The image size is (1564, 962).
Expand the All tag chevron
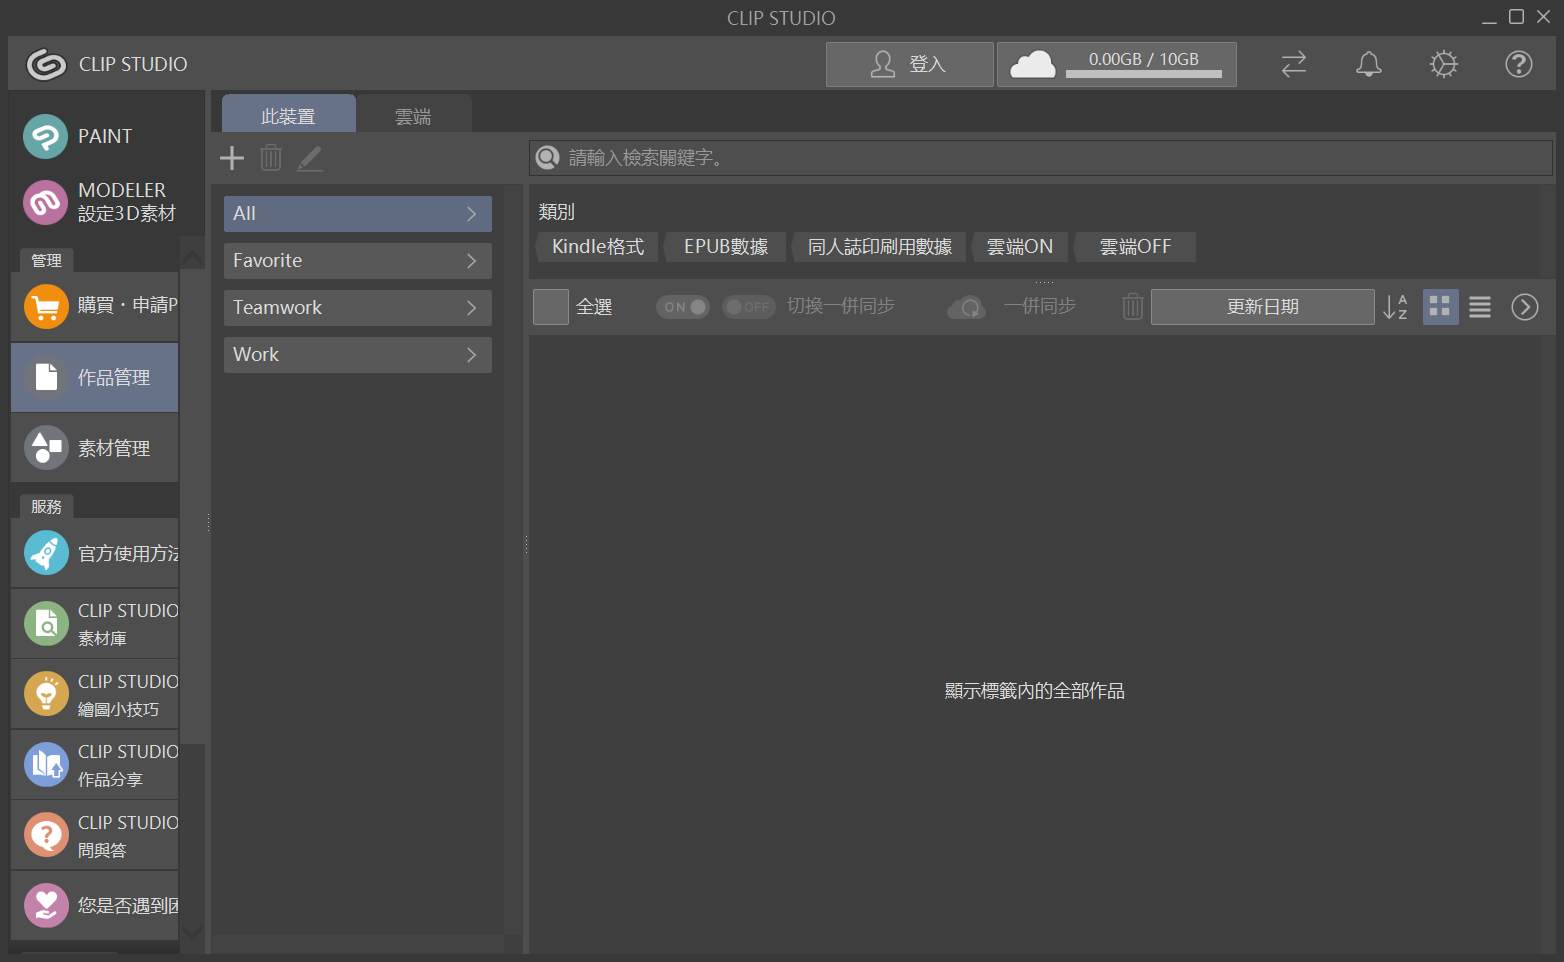tap(472, 214)
